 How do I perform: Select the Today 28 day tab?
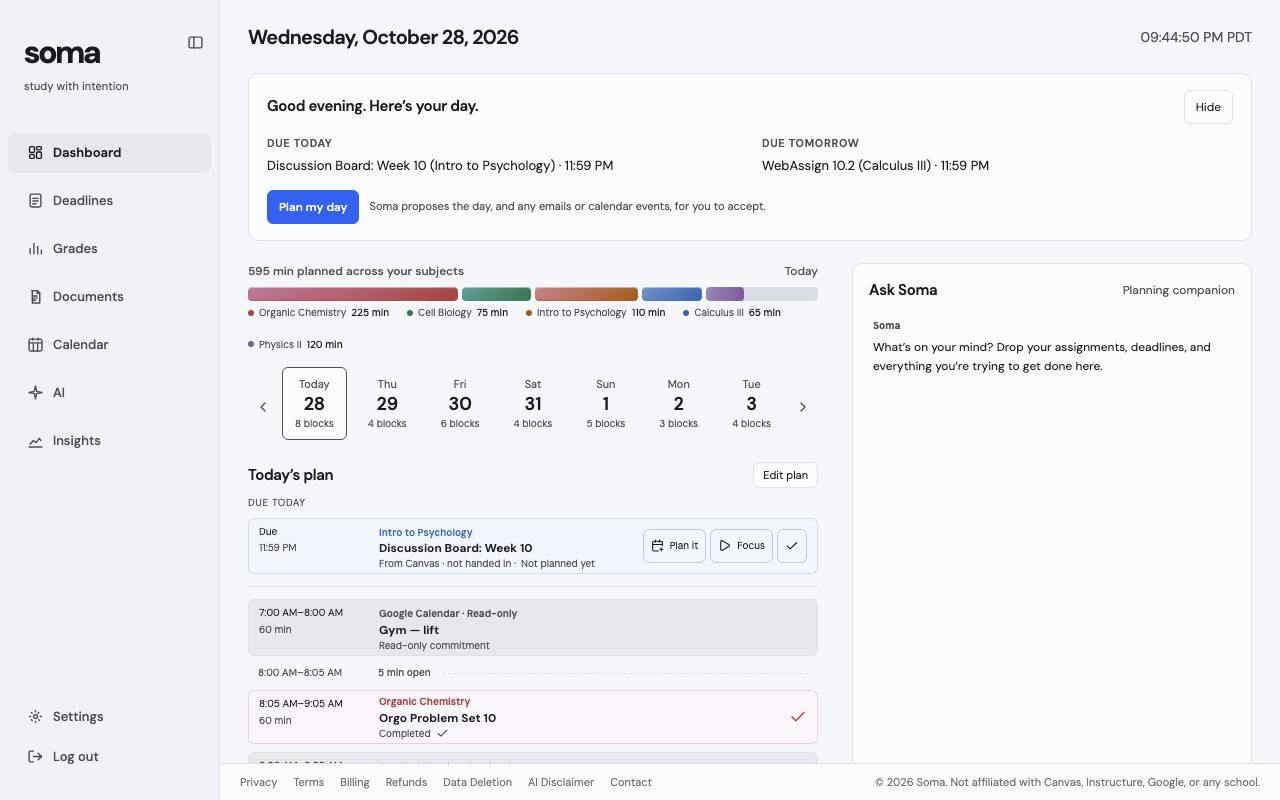[314, 403]
